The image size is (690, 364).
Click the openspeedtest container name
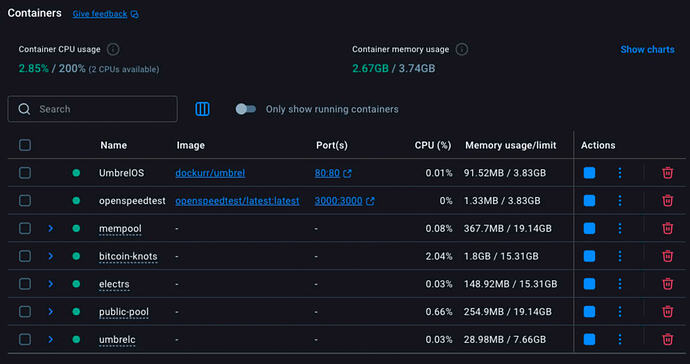(x=132, y=201)
